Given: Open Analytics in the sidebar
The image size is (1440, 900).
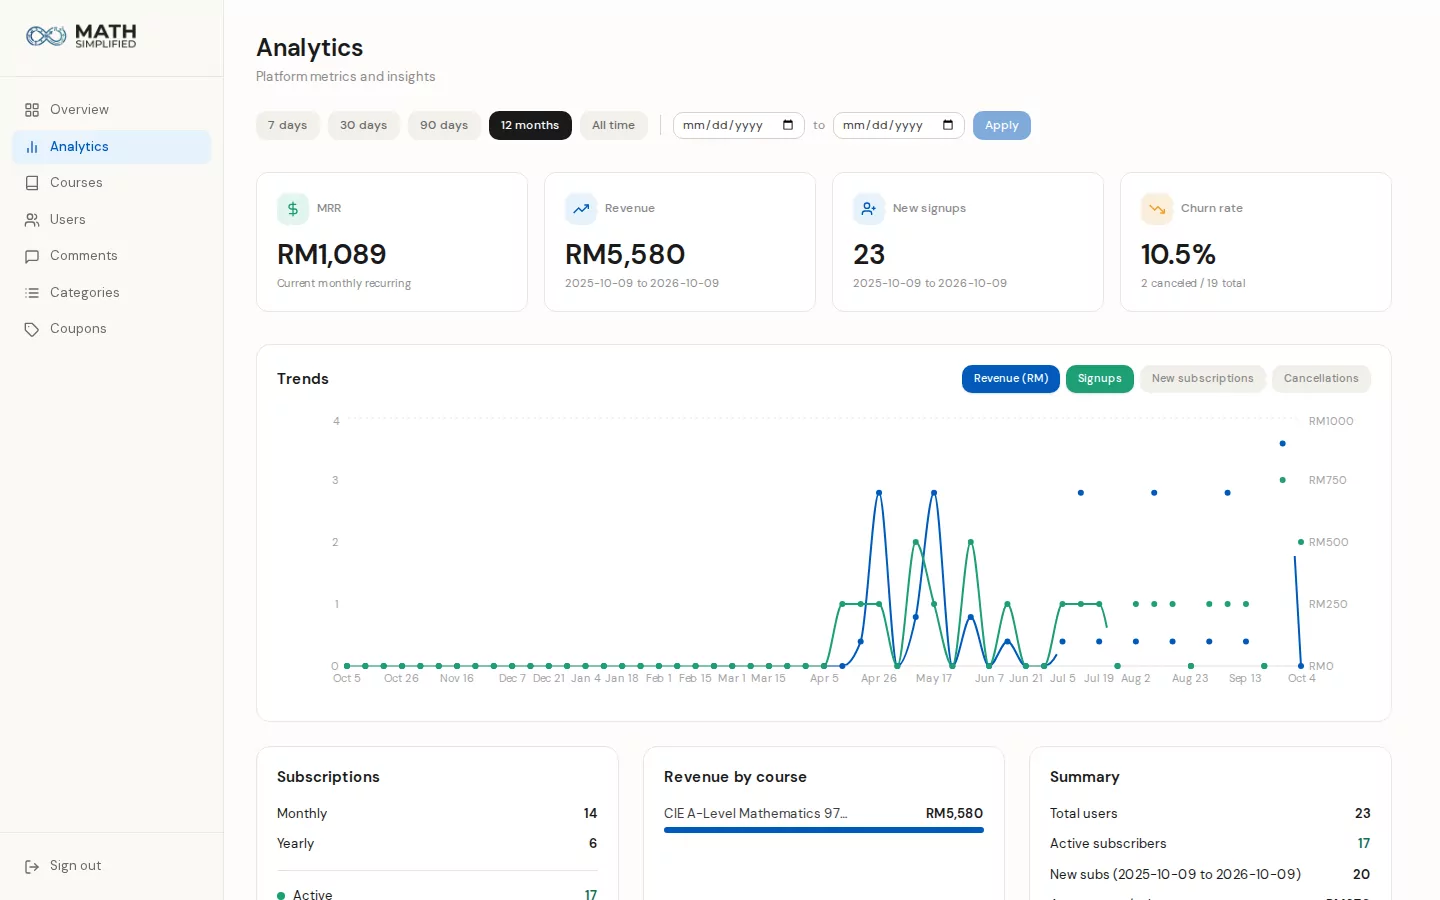Looking at the screenshot, I should coord(112,147).
